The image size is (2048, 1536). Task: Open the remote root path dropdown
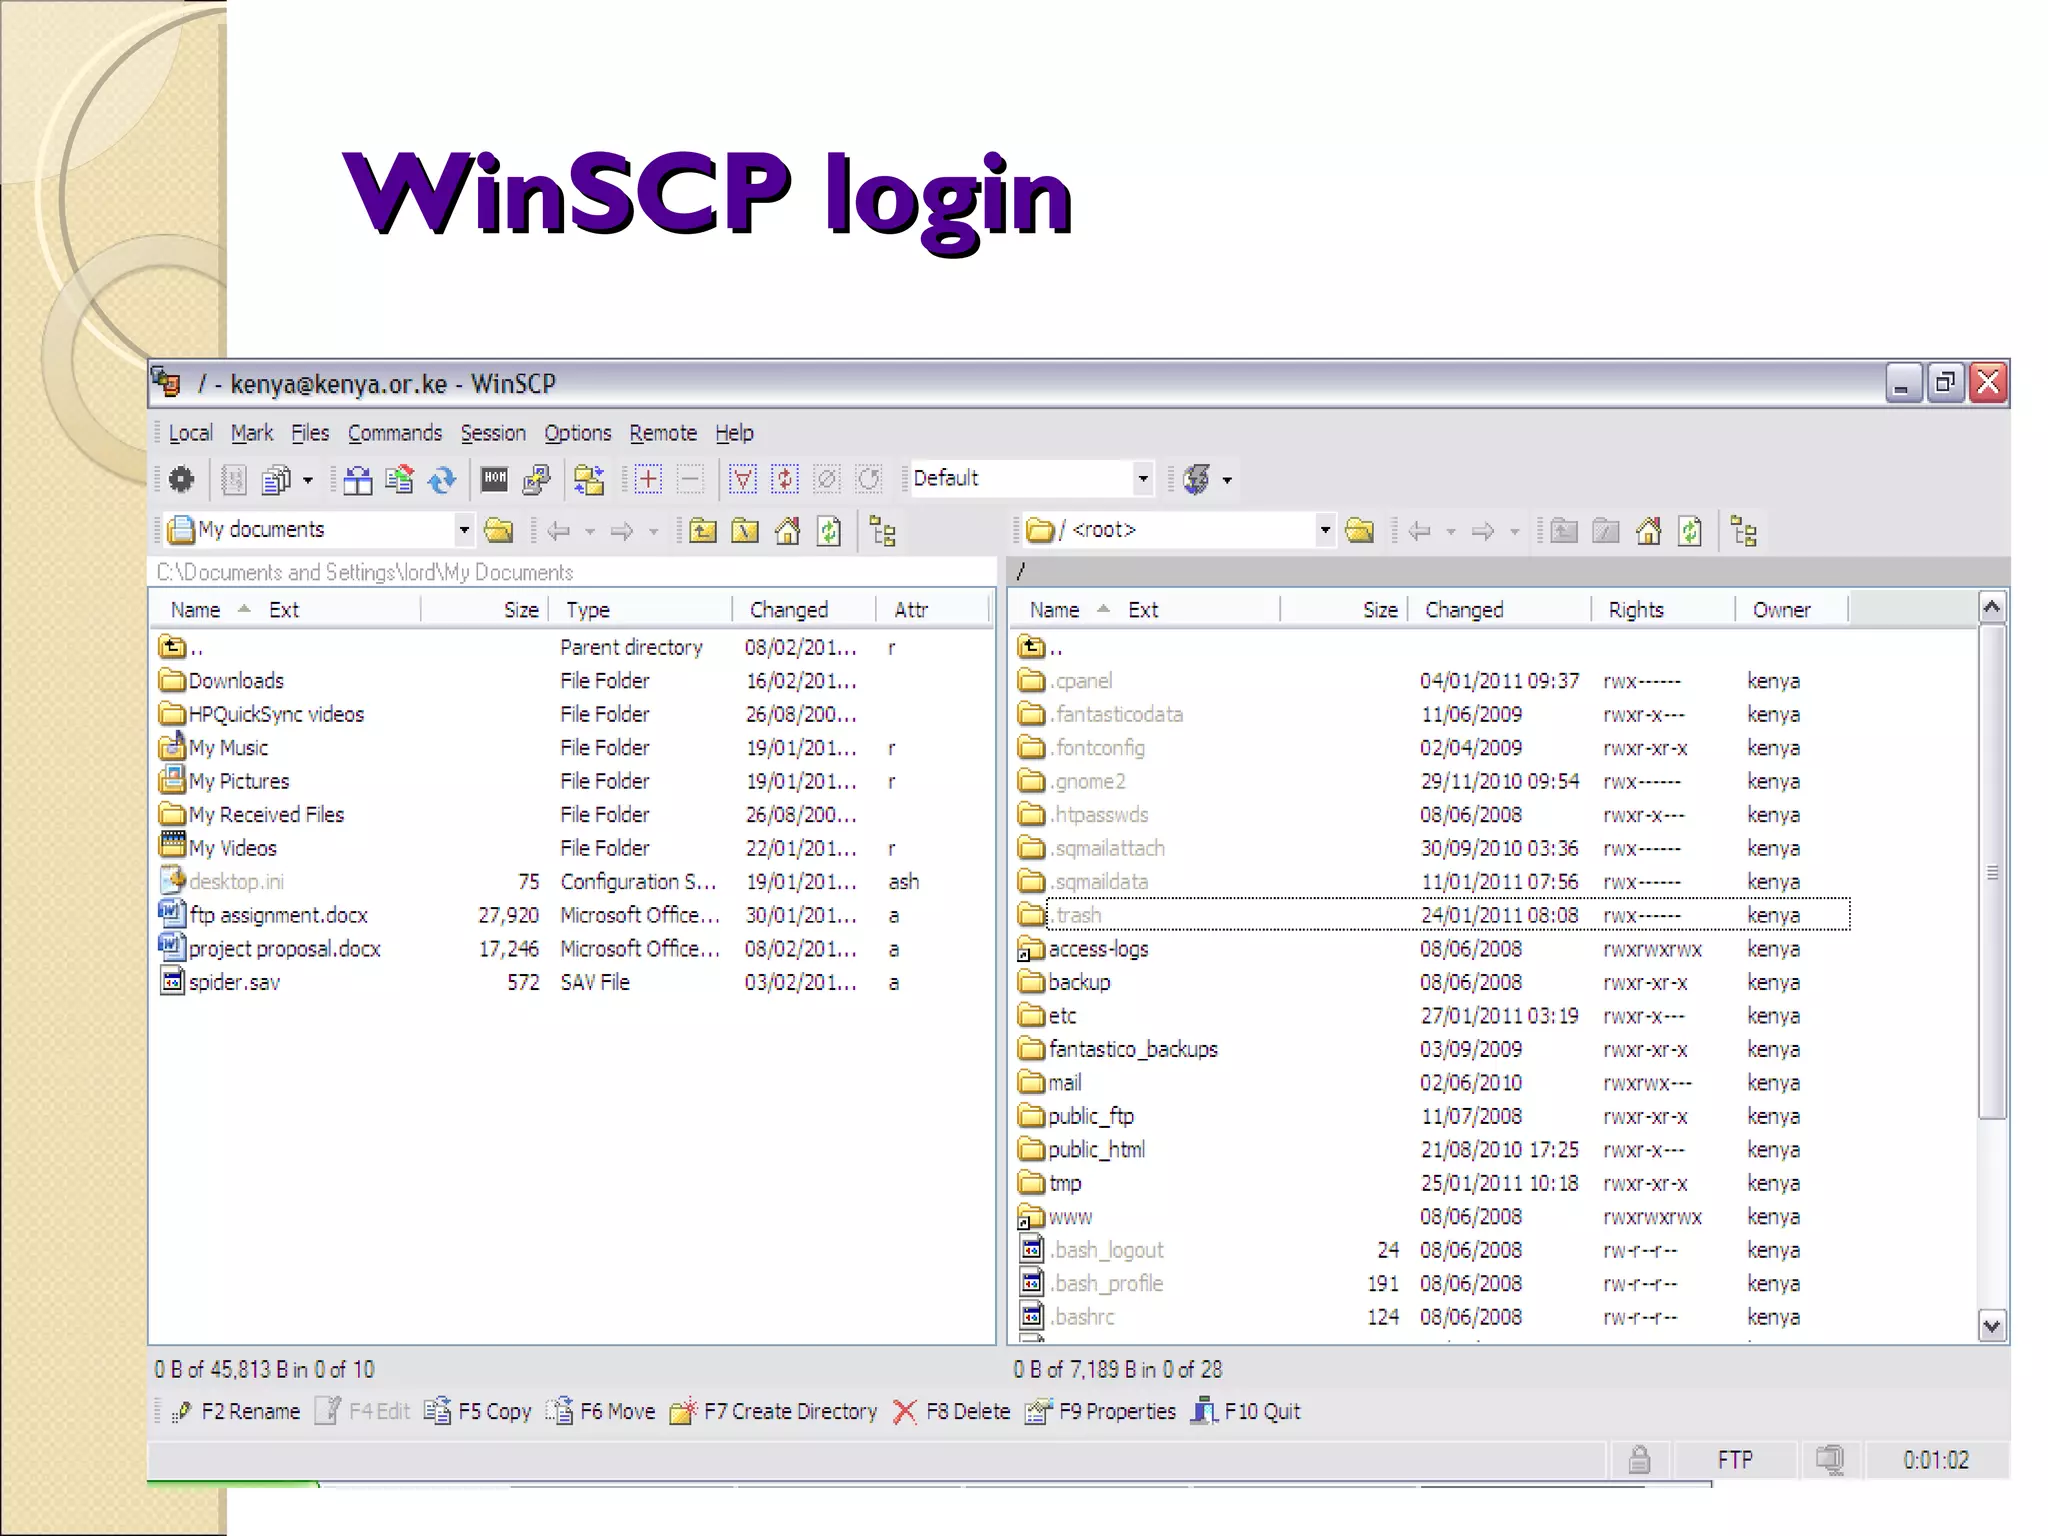1325,530
